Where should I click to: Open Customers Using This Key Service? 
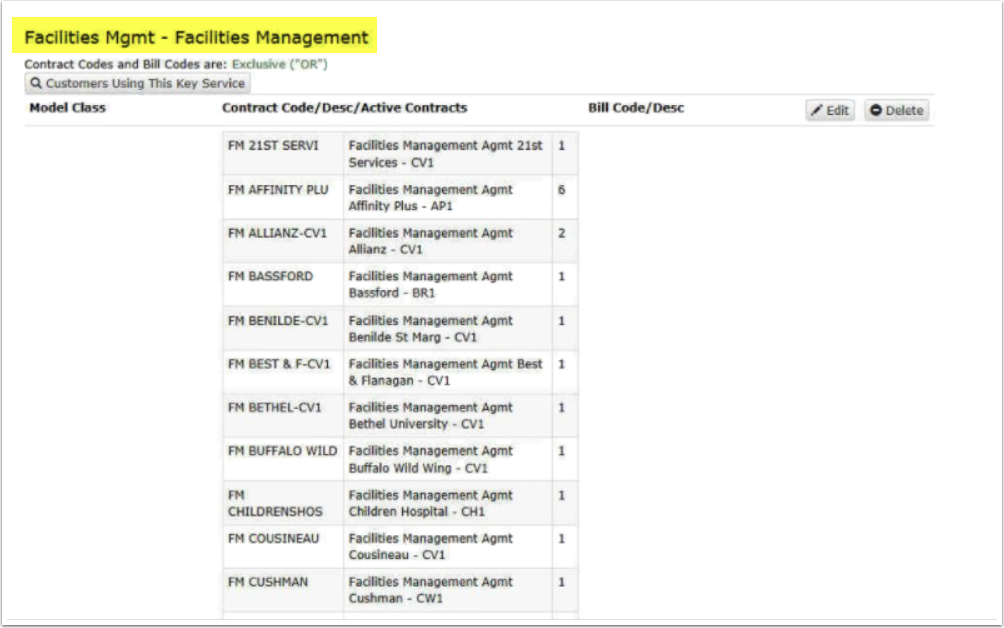click(138, 83)
